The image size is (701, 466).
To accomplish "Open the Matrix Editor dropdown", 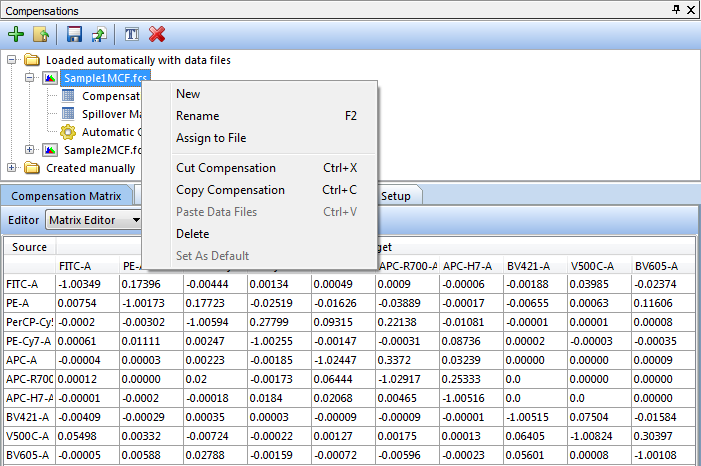I will 95,220.
